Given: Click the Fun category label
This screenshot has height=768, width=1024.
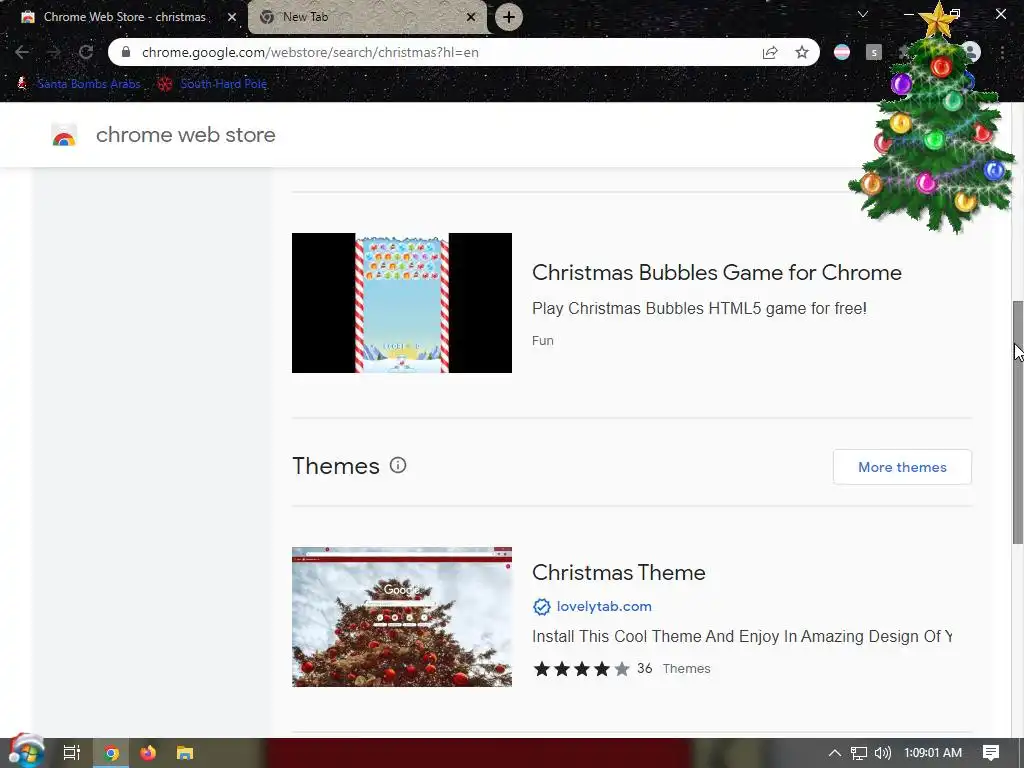Looking at the screenshot, I should click(x=543, y=341).
